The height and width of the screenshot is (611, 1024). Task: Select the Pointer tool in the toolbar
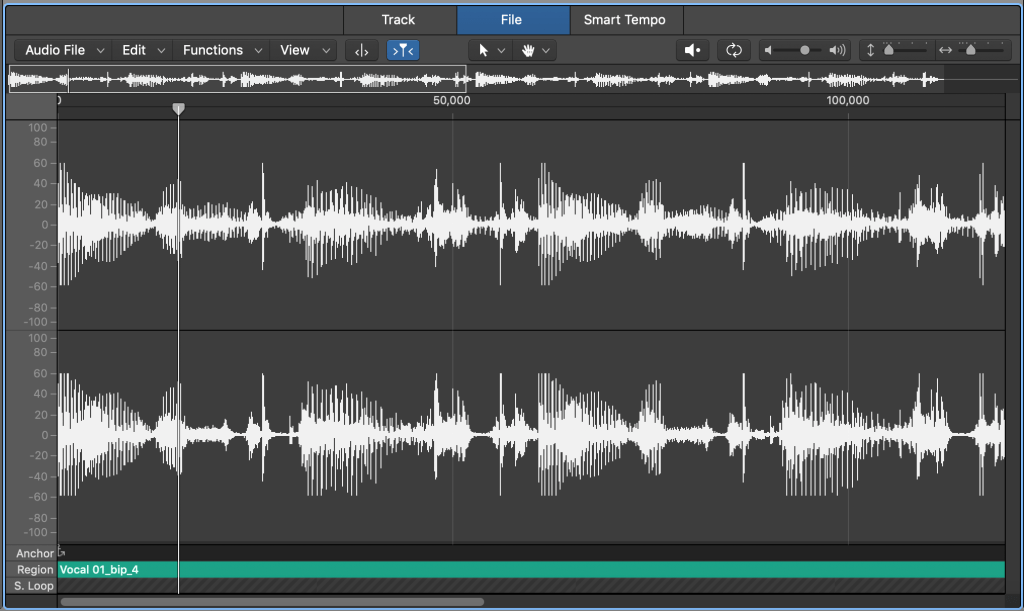483,50
